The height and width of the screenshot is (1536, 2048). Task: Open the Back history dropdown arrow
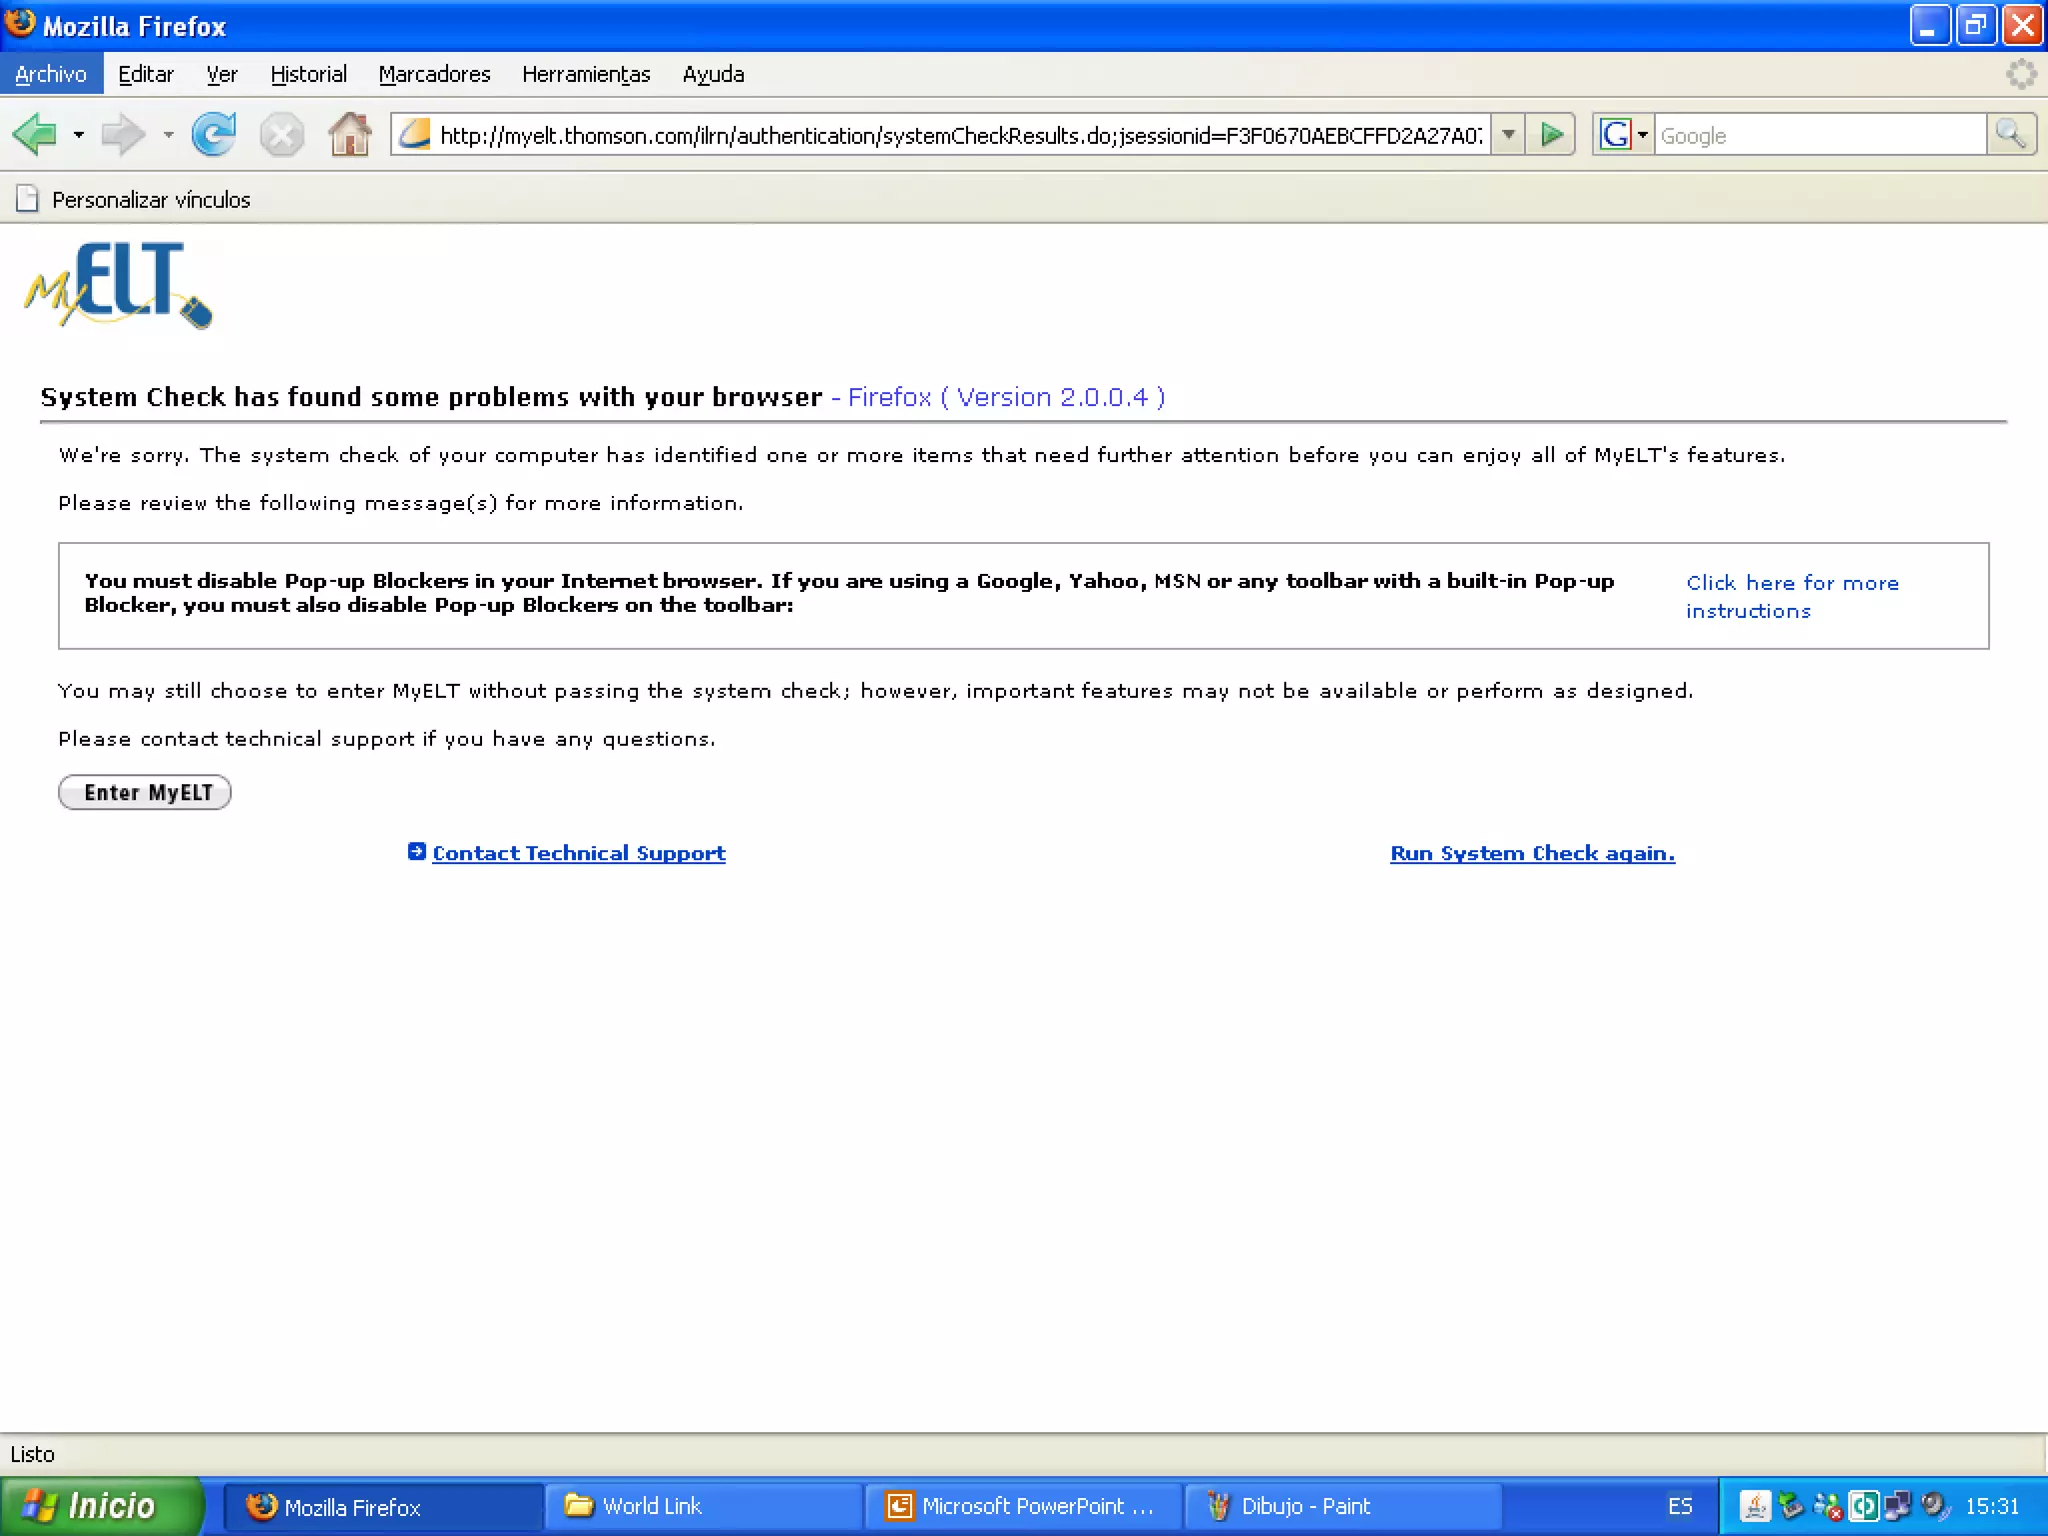coord(78,134)
